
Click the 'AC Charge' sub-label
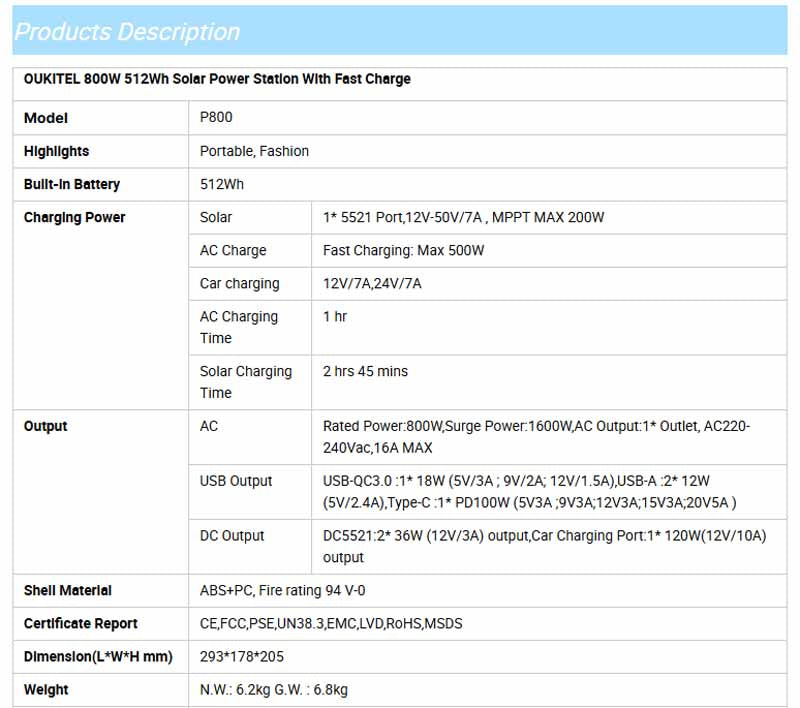coord(233,250)
